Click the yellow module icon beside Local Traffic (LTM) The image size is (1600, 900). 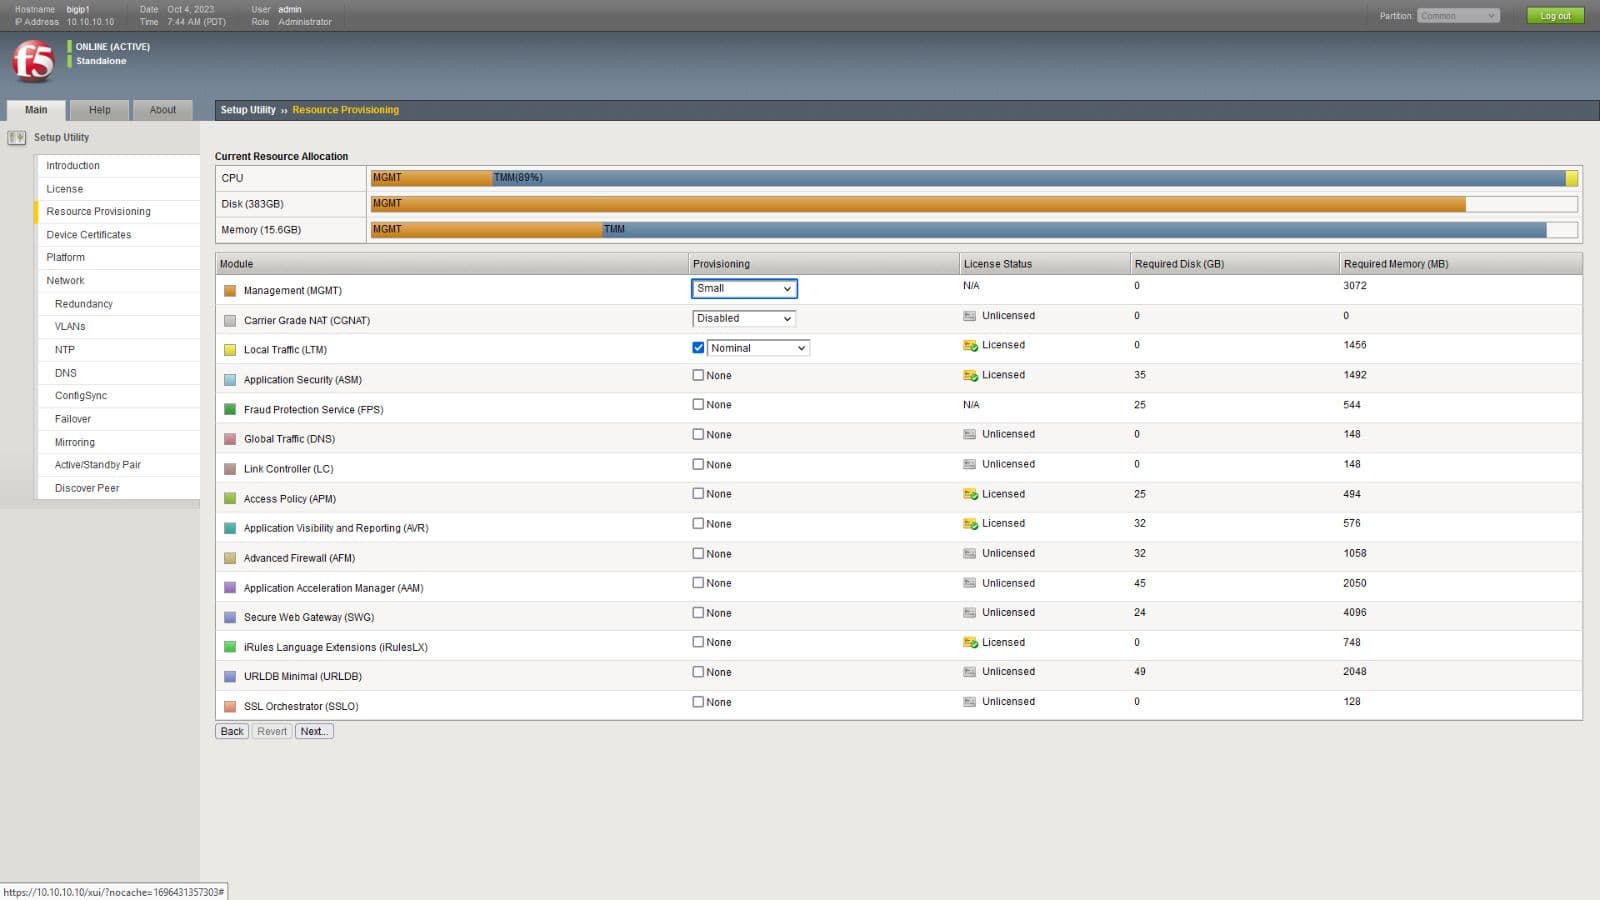(229, 349)
